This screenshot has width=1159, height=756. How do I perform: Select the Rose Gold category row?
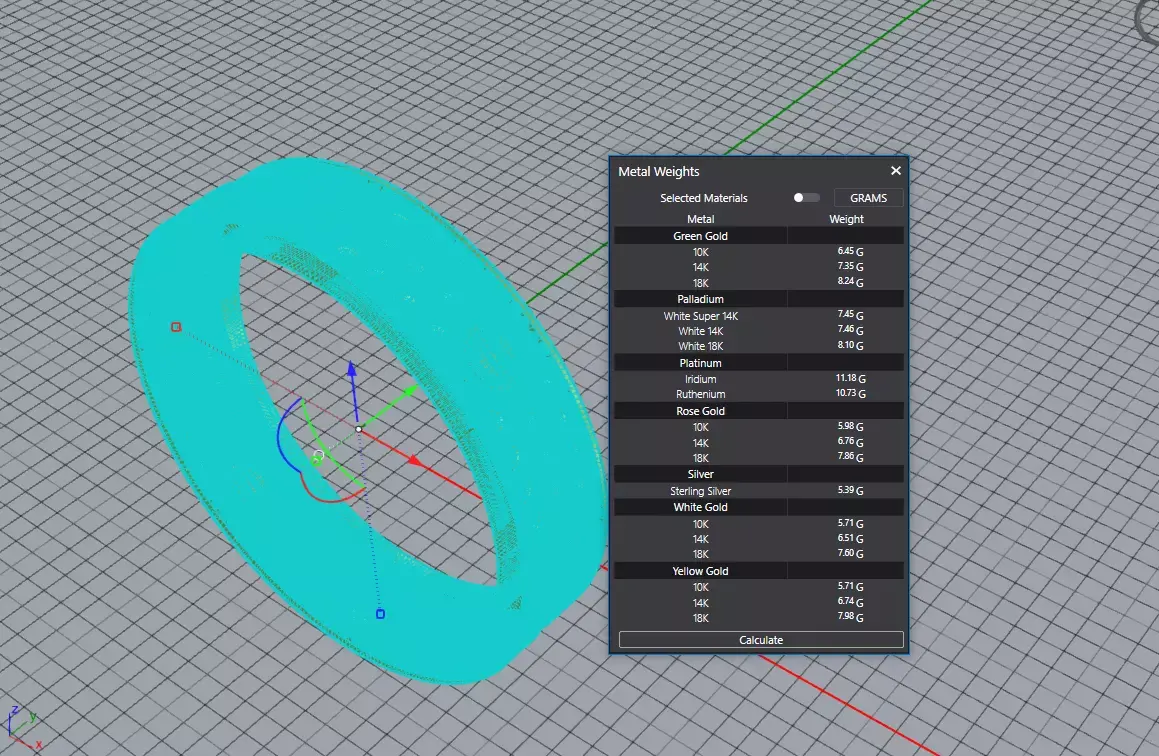click(758, 411)
